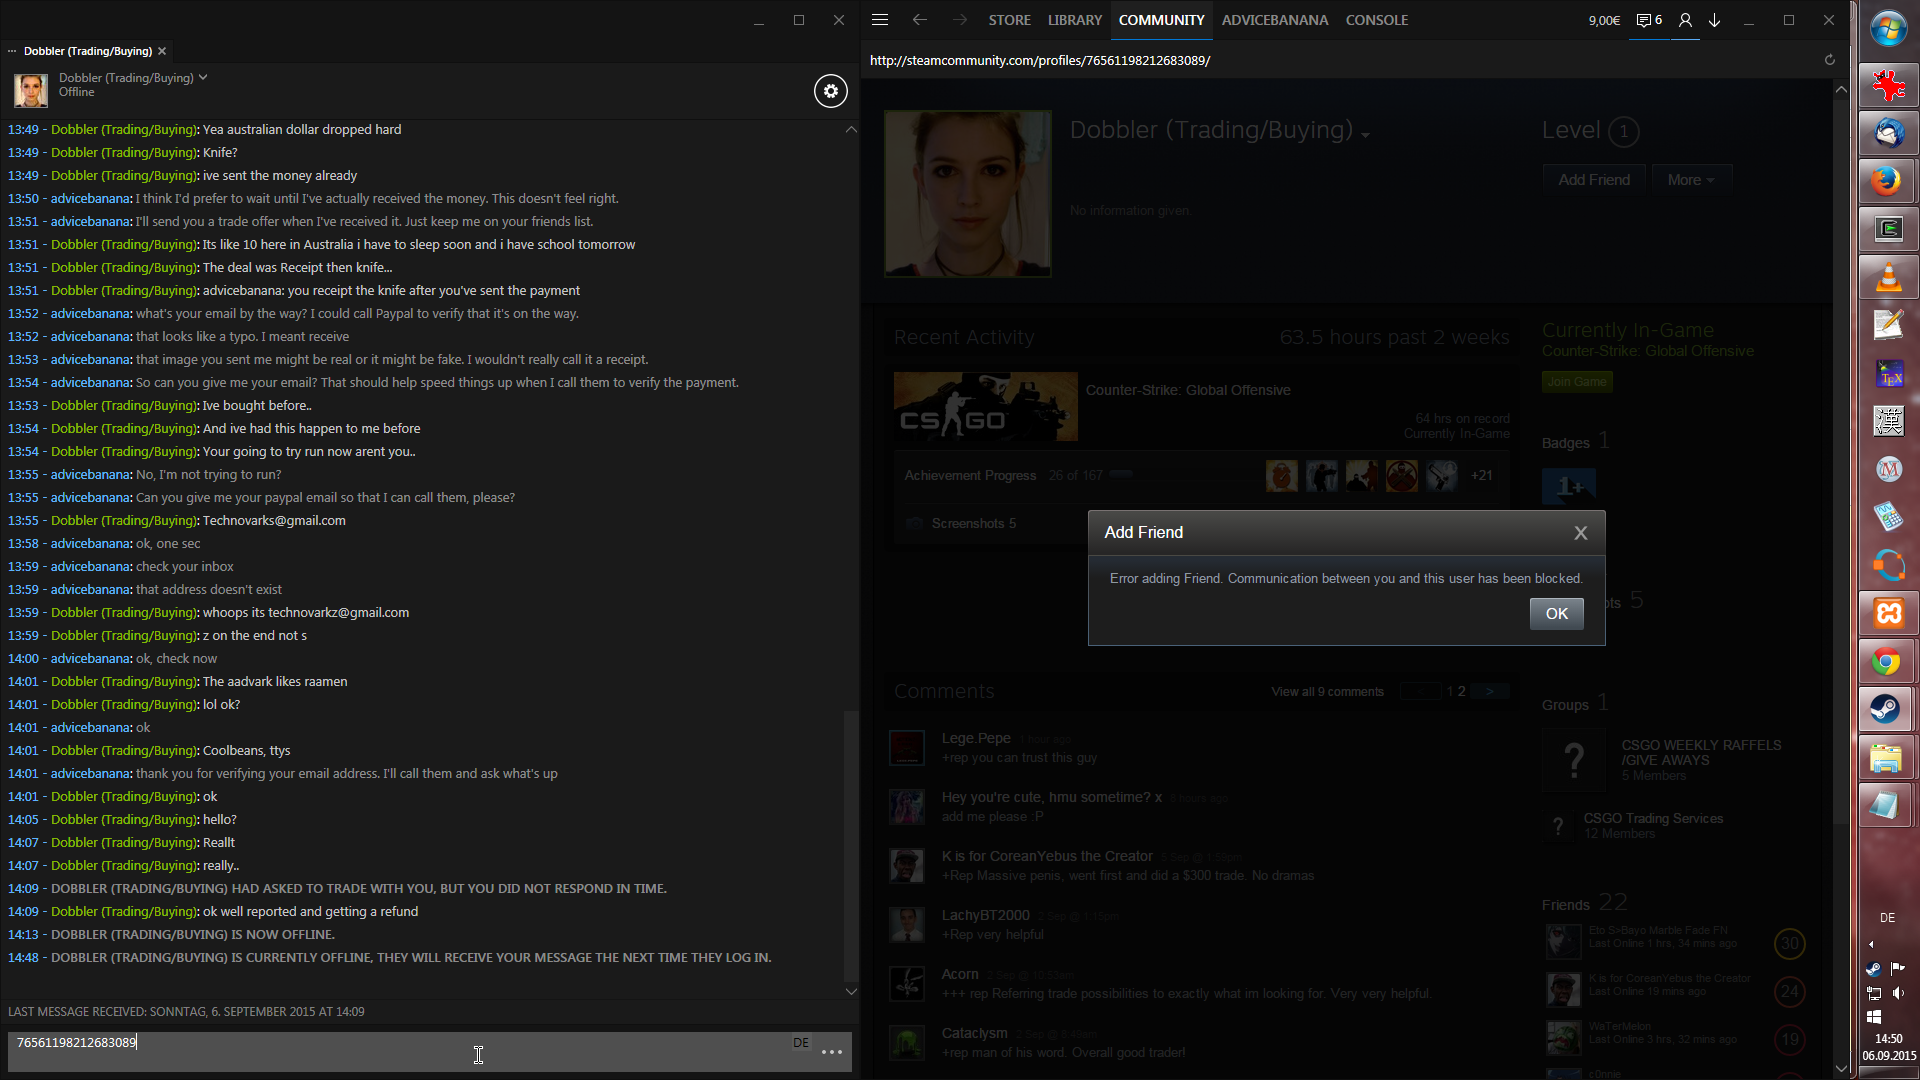Open the CONSOLE tab
Viewport: 1920px width, 1080px height.
1376,20
